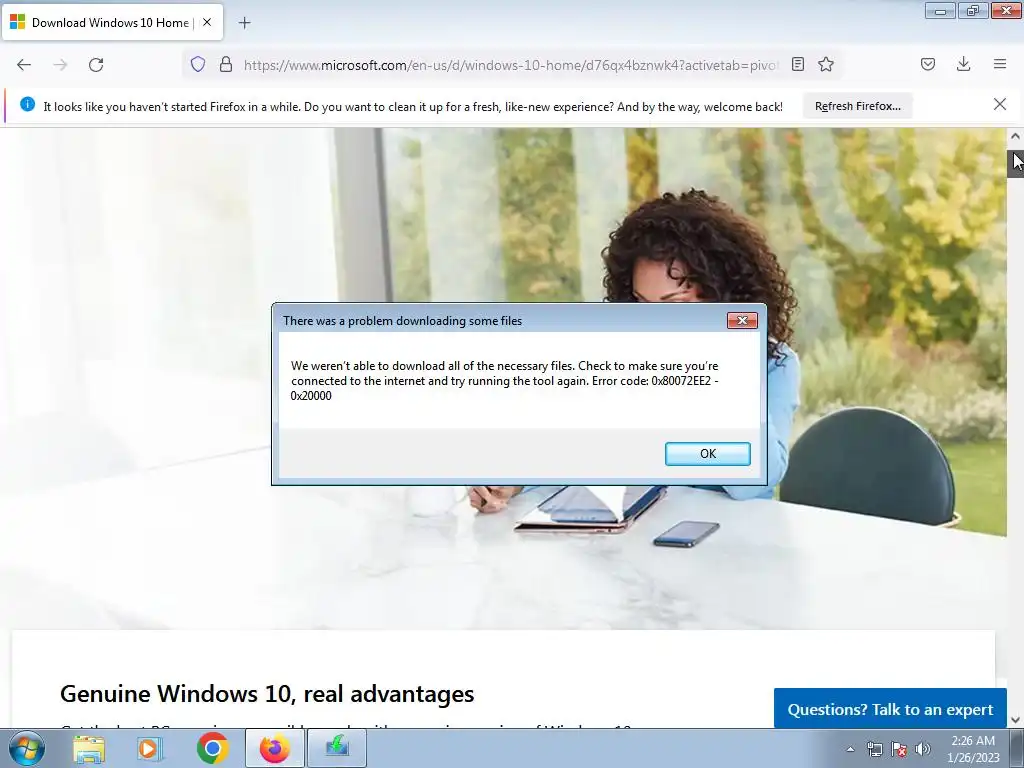The width and height of the screenshot is (1024, 768).
Task: Click the error message text 0x80072EE2
Action: click(680, 381)
